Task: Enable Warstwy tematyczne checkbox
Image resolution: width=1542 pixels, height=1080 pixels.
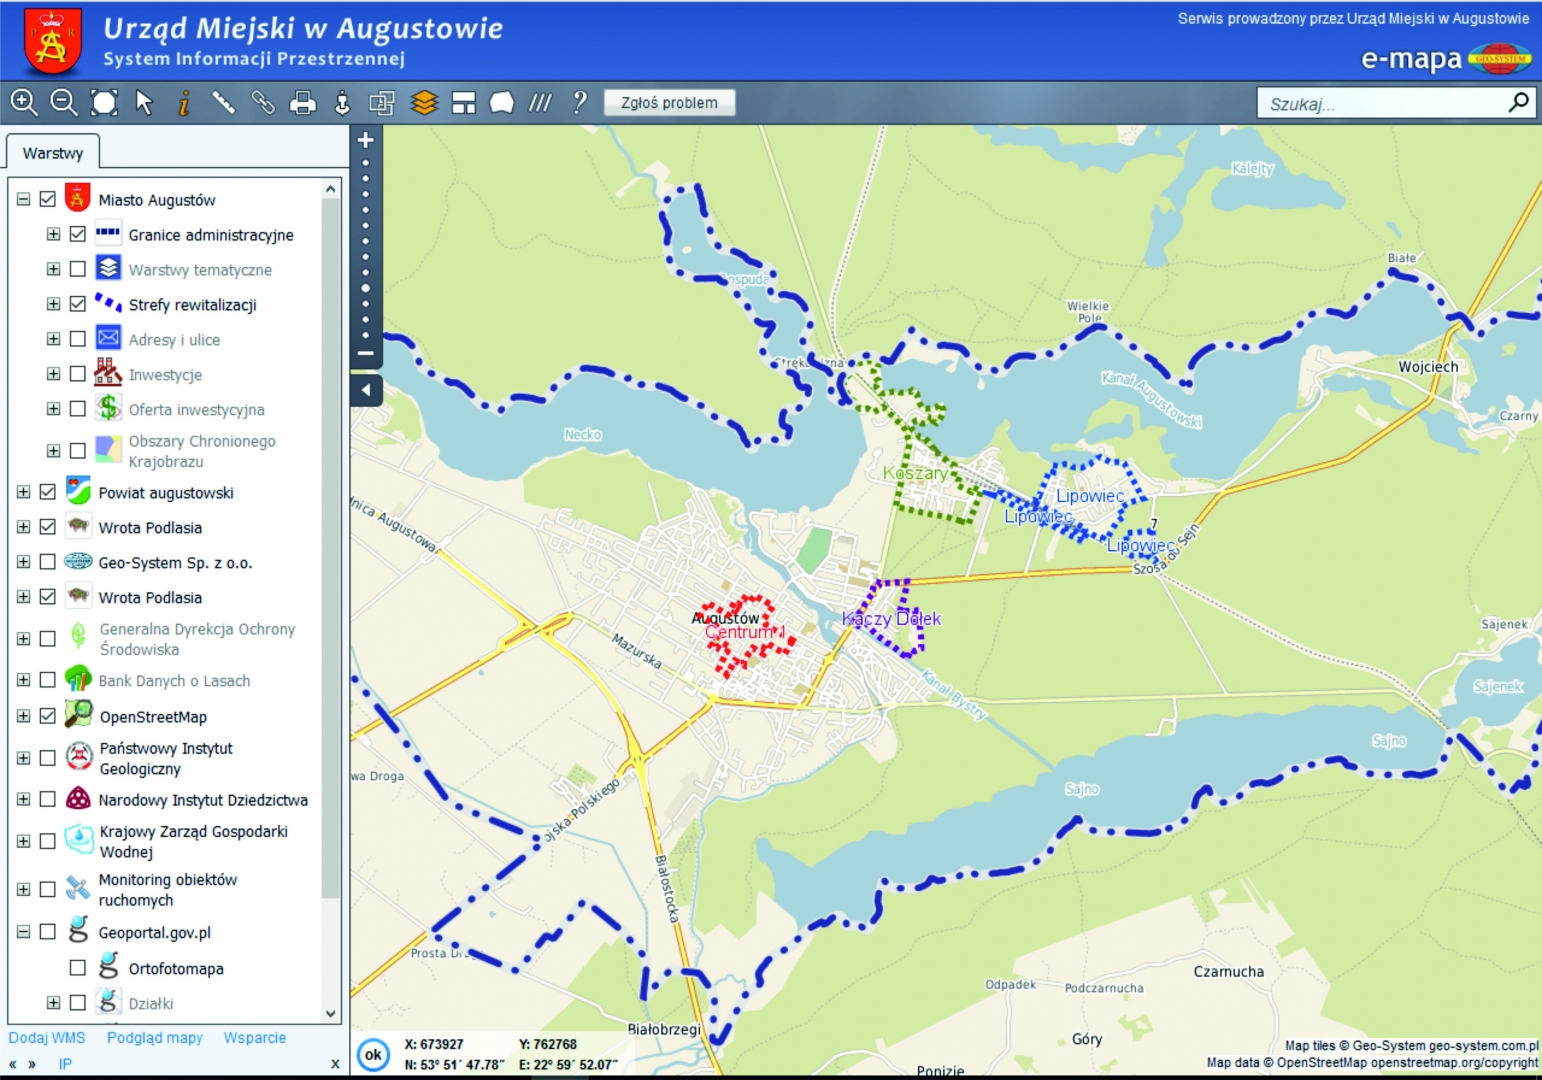Action: pyautogui.click(x=78, y=269)
